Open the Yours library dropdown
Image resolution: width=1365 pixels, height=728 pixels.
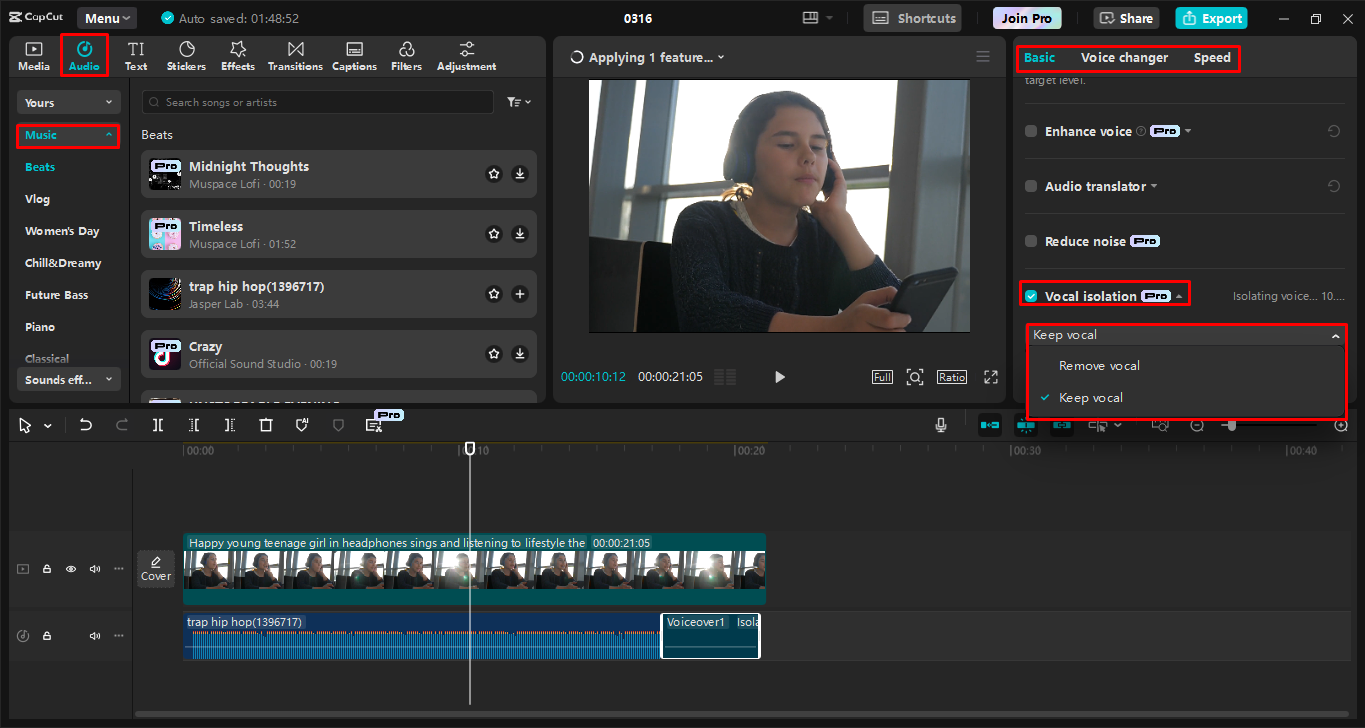(67, 101)
